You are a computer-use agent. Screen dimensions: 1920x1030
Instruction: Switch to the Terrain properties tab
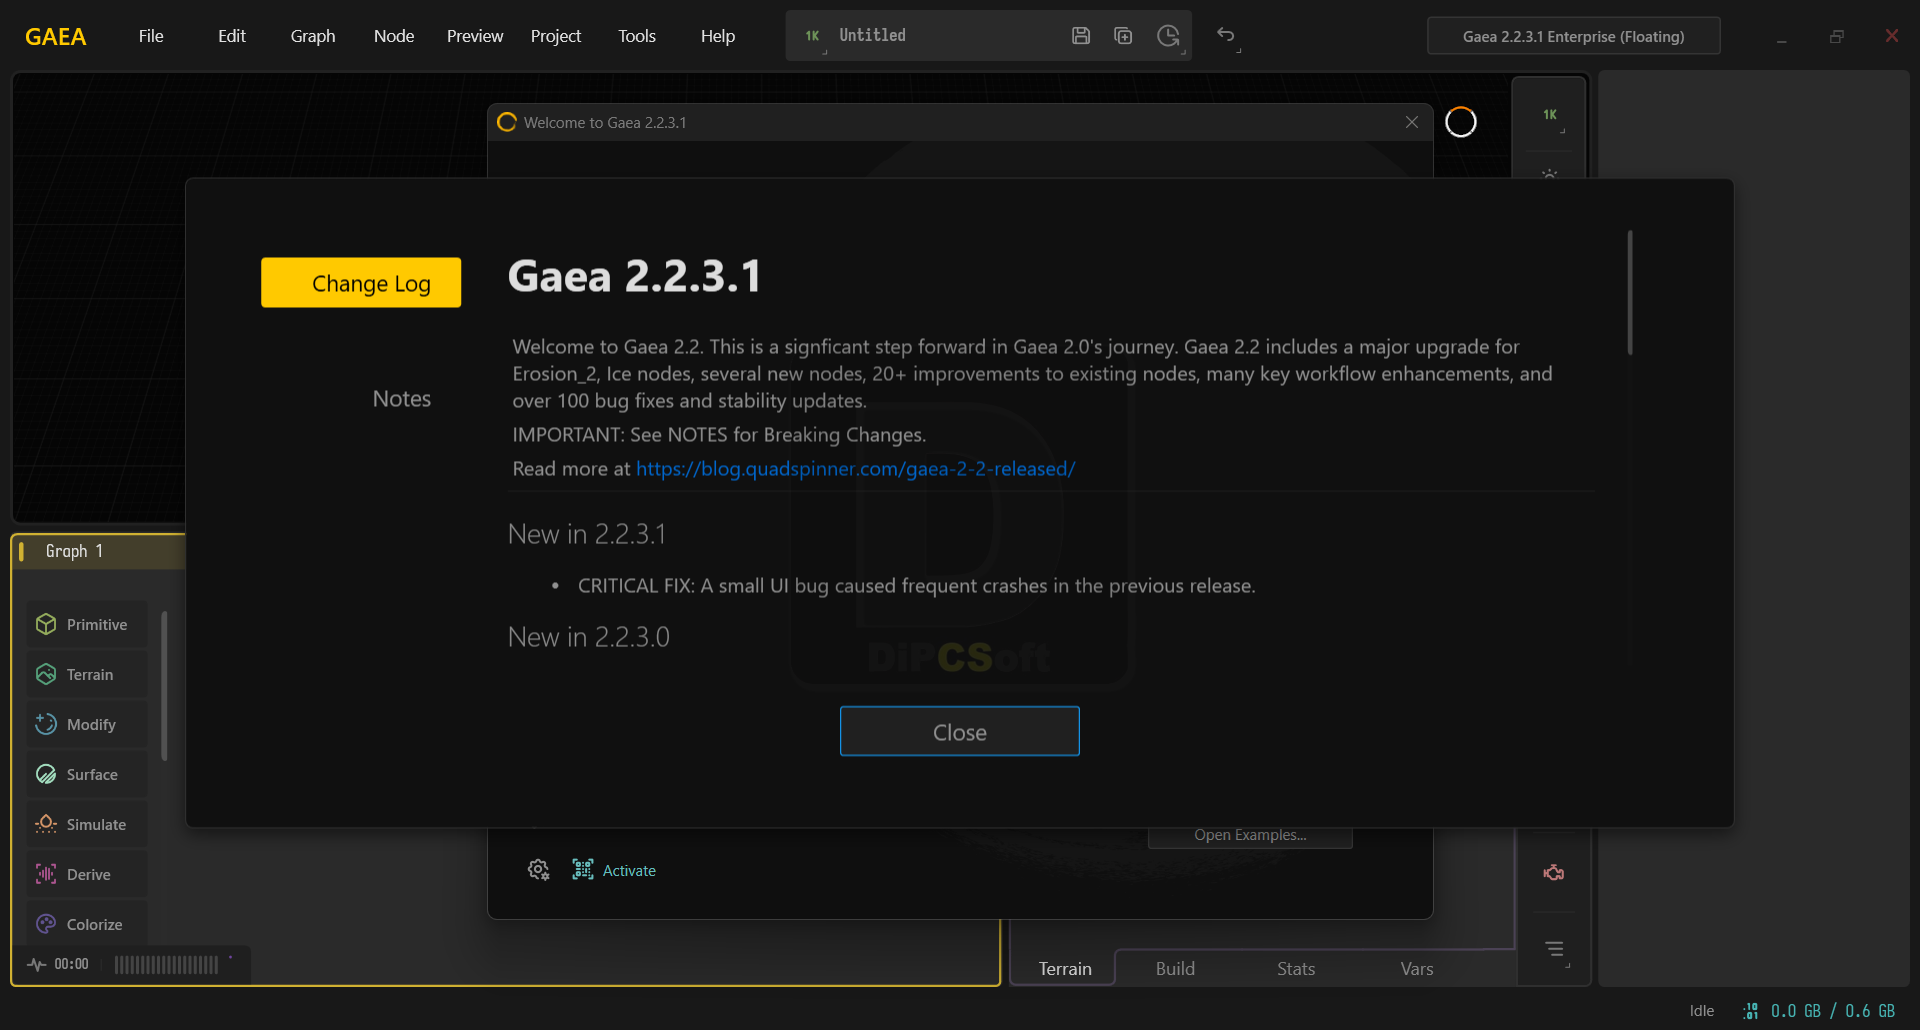click(1065, 968)
